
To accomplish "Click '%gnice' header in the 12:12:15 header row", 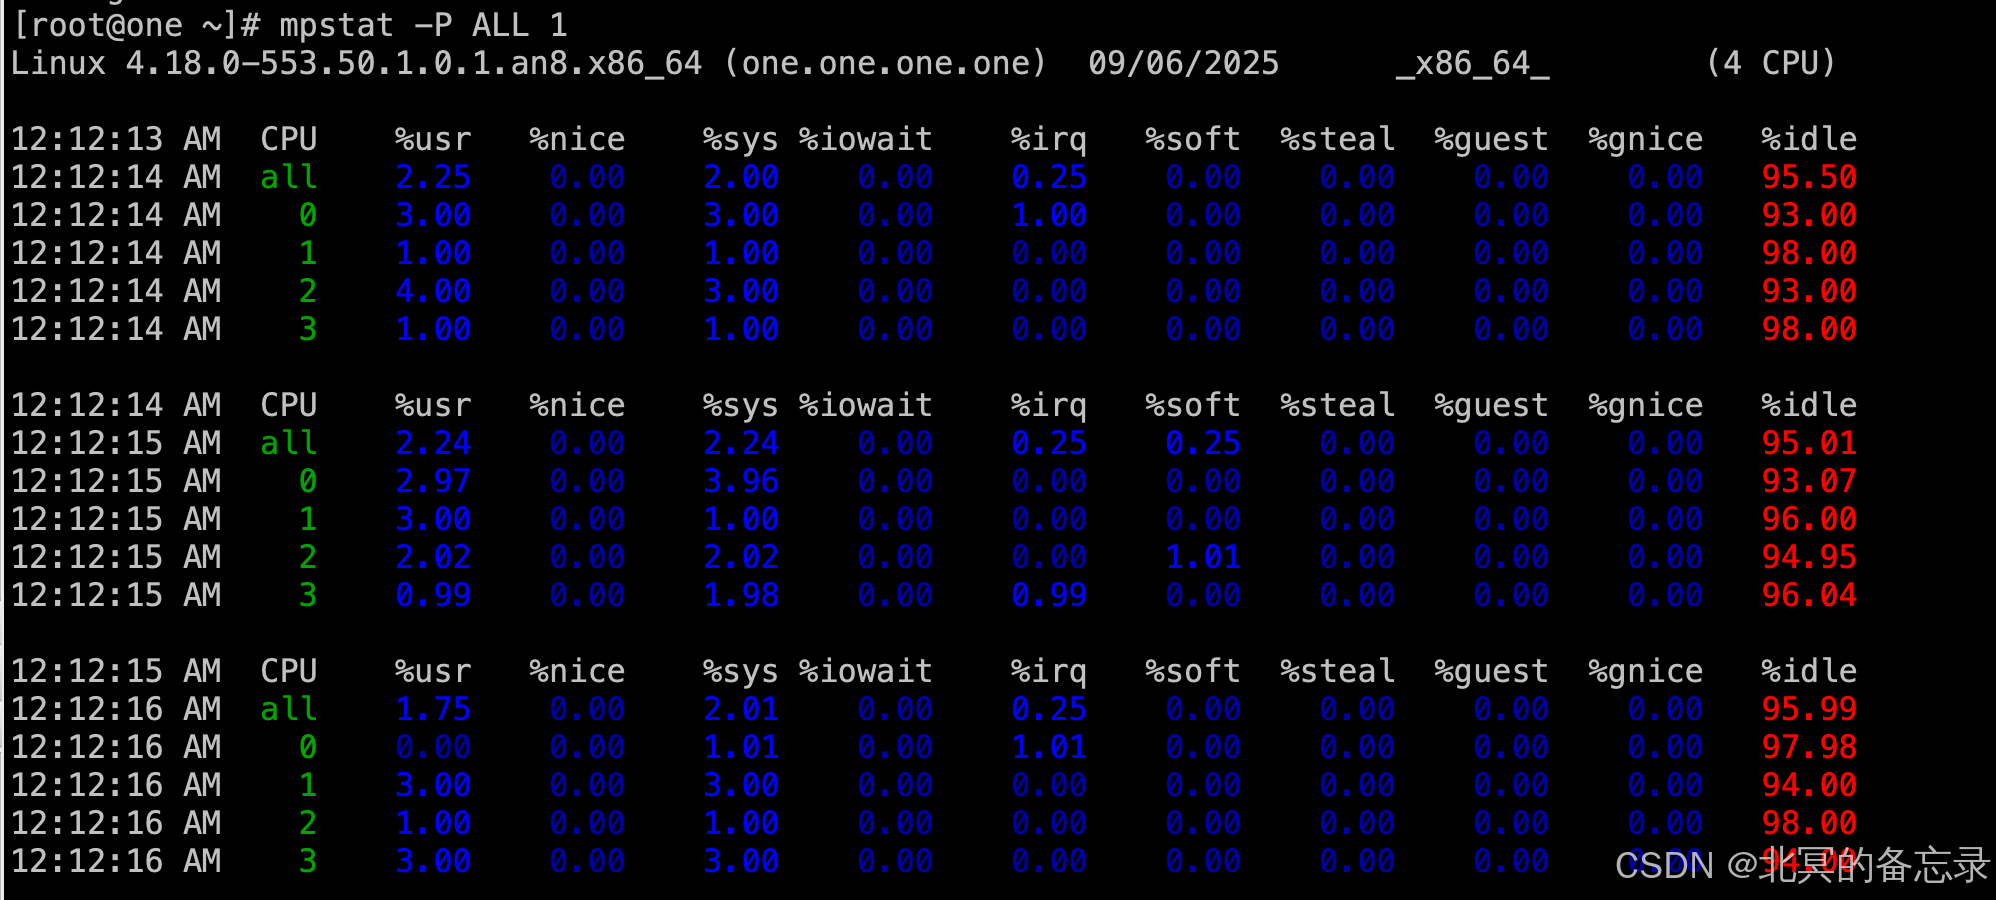I will point(1645,671).
